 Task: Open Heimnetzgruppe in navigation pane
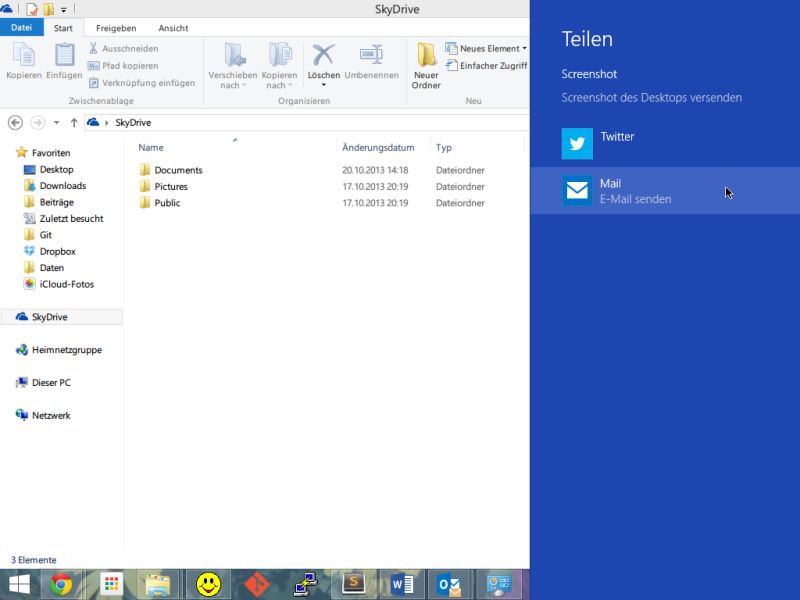click(67, 349)
